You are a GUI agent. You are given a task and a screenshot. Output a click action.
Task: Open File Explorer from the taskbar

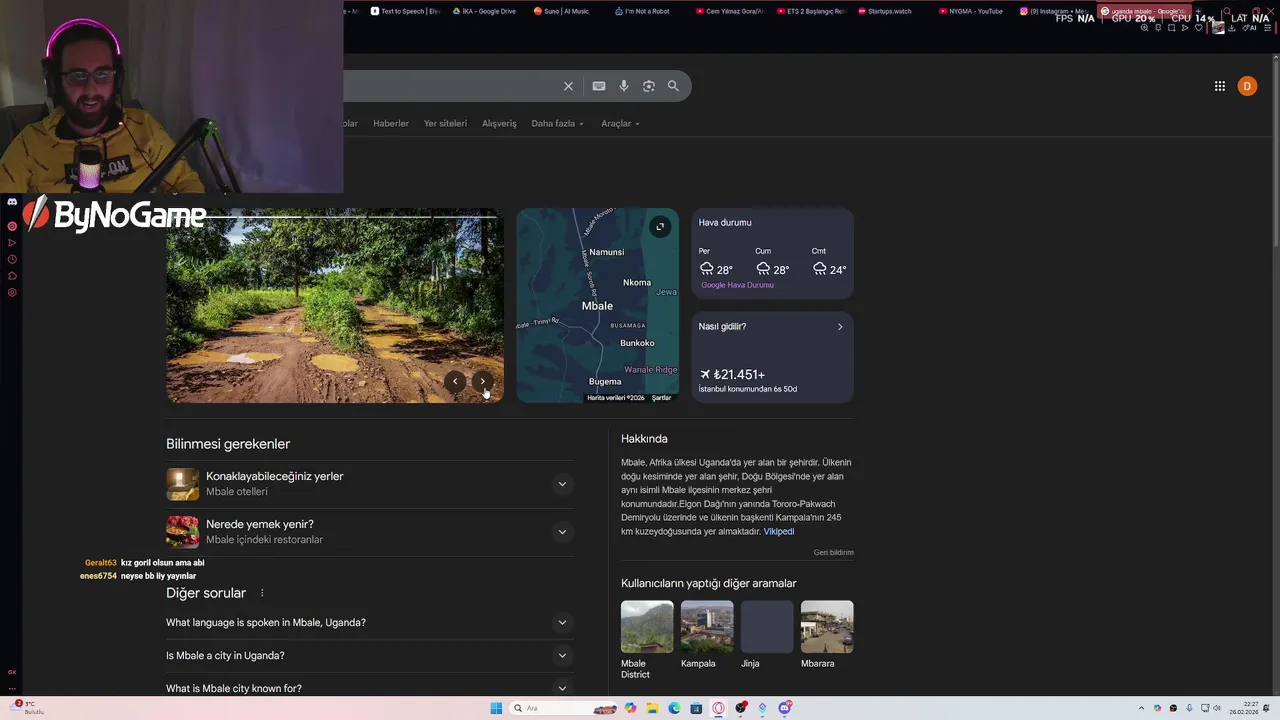tap(652, 708)
